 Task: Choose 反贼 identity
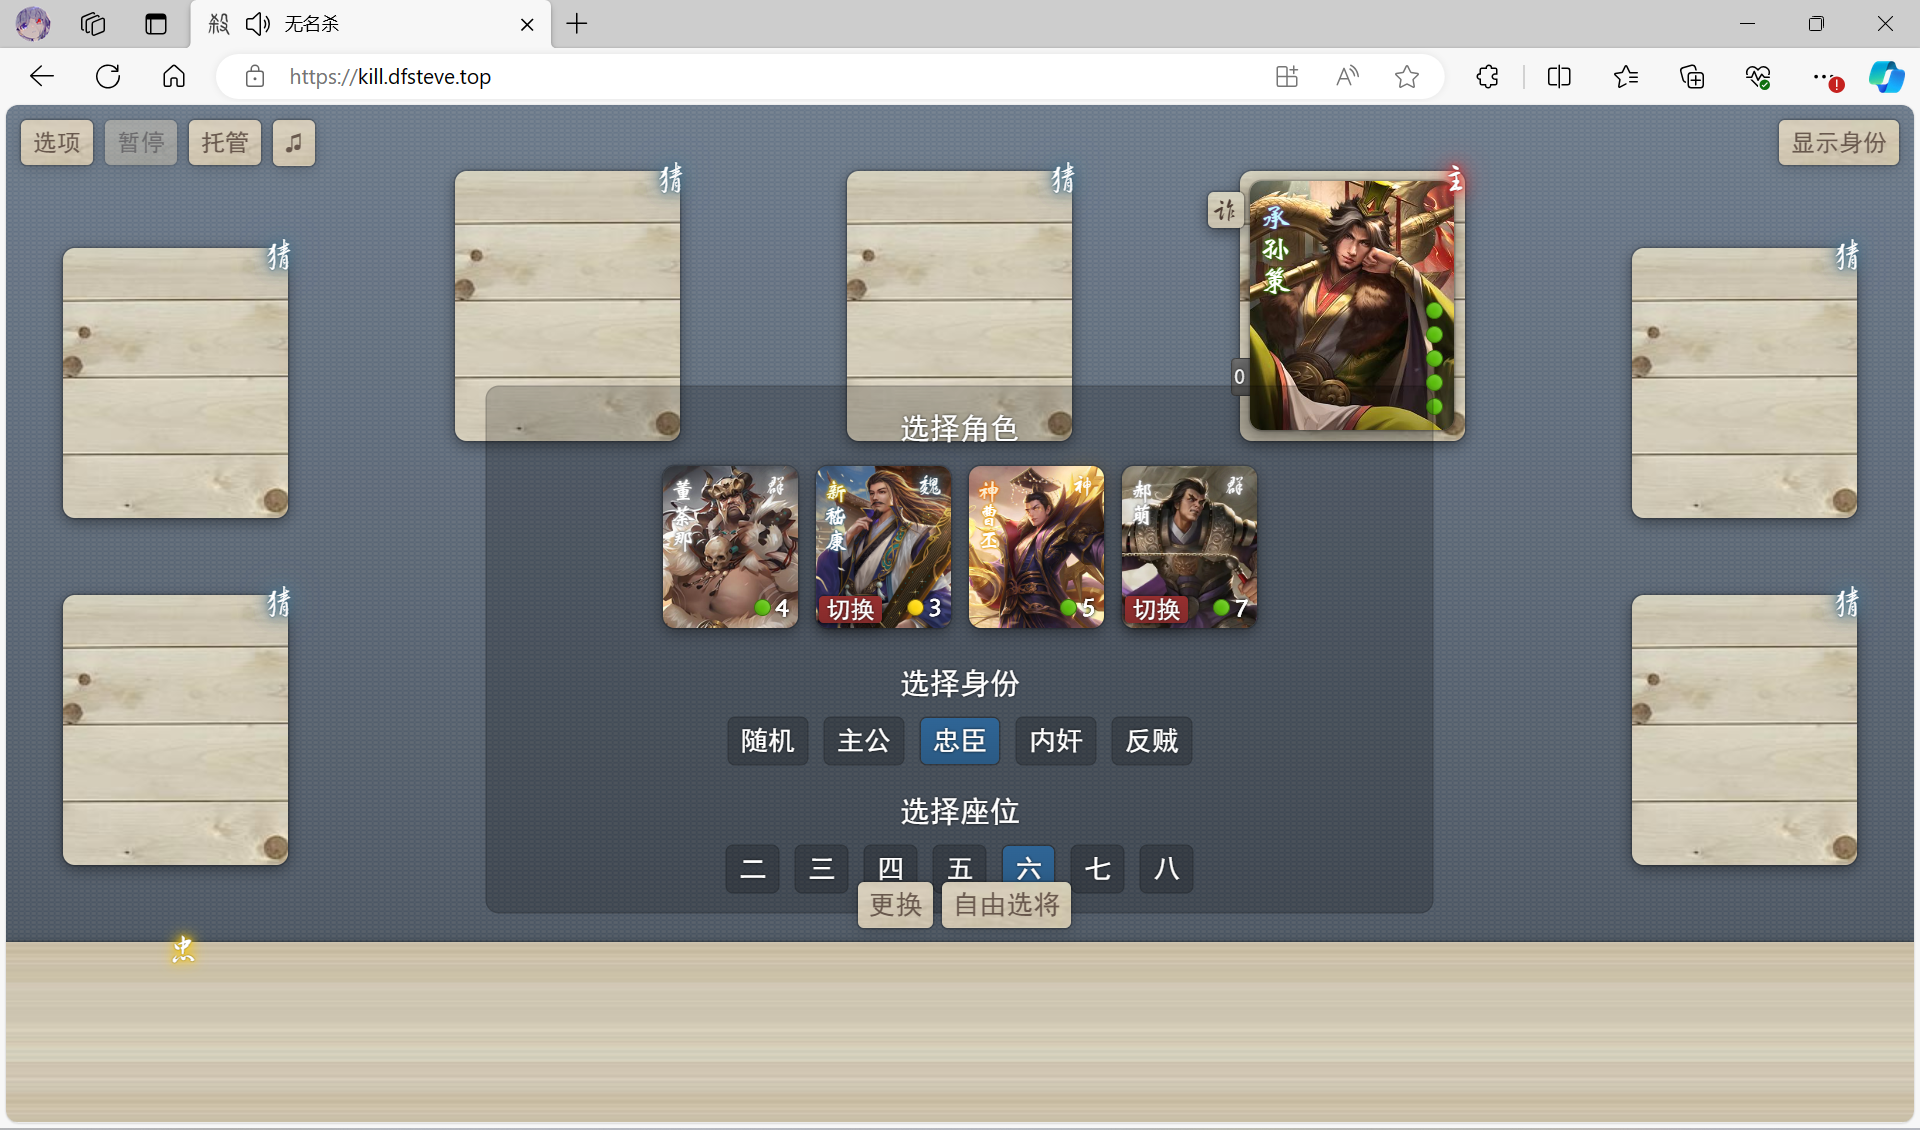[x=1152, y=741]
